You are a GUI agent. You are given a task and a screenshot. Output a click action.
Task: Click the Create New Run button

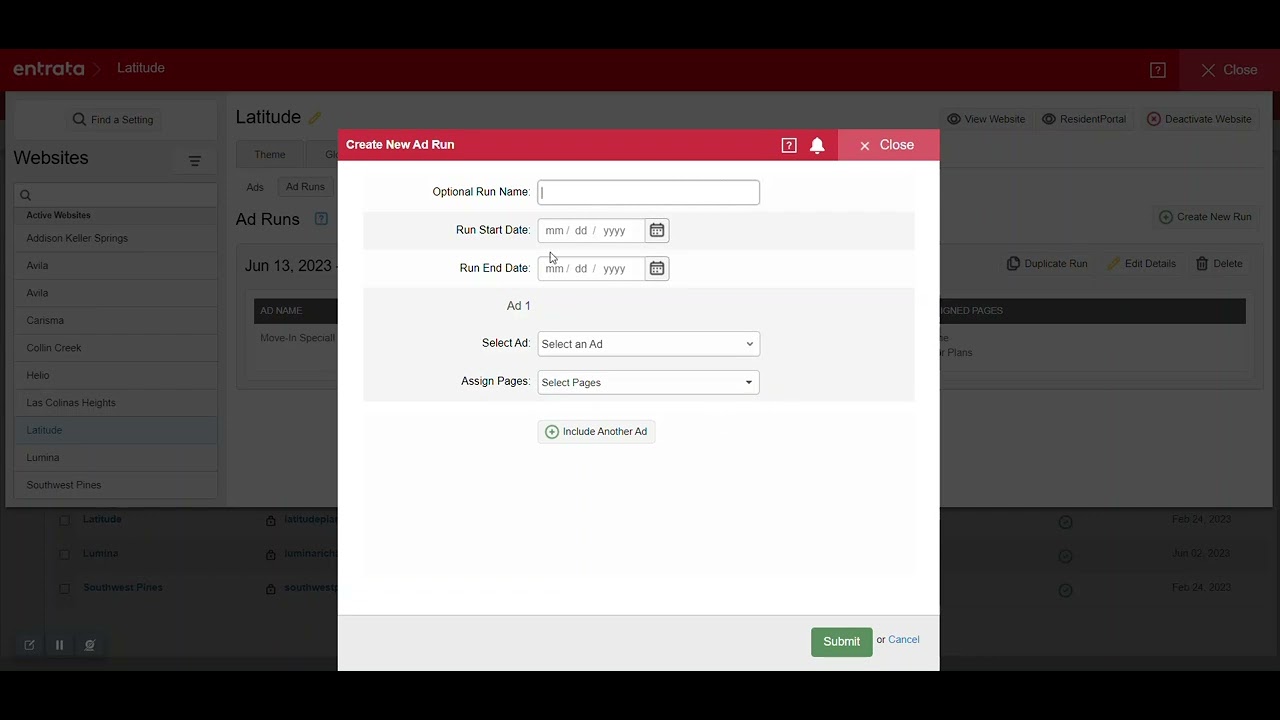pyautogui.click(x=1205, y=217)
